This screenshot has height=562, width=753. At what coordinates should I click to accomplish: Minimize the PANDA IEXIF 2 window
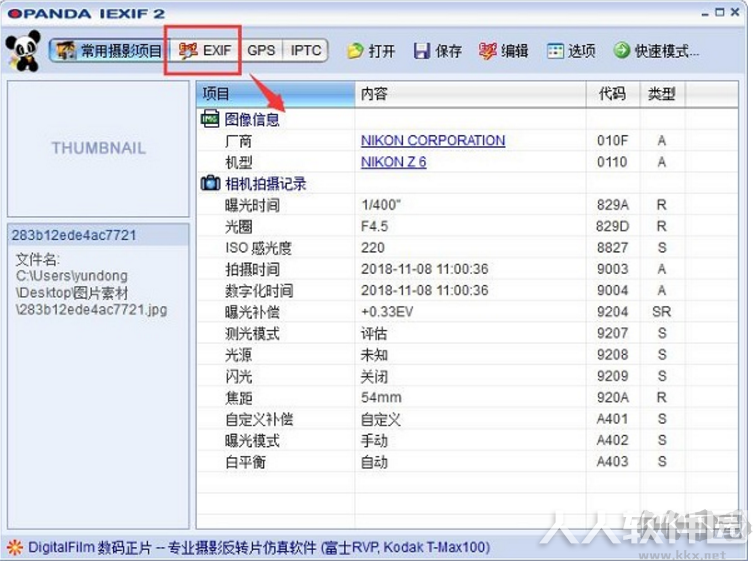pos(705,13)
